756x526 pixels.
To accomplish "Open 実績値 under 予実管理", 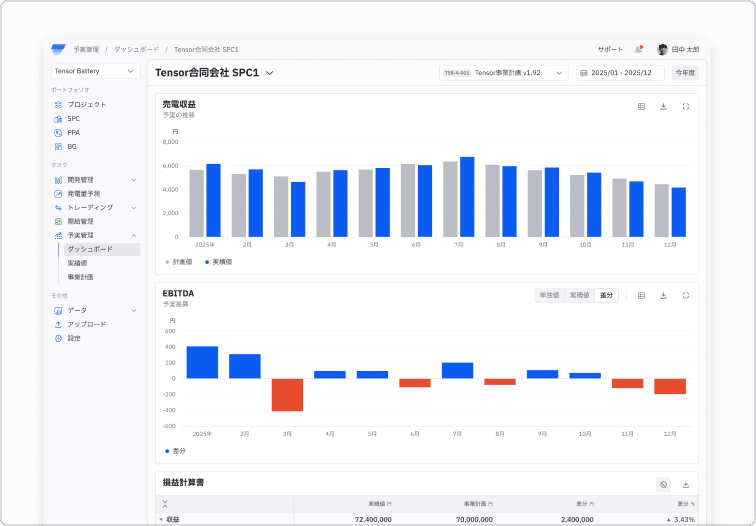I will (79, 263).
